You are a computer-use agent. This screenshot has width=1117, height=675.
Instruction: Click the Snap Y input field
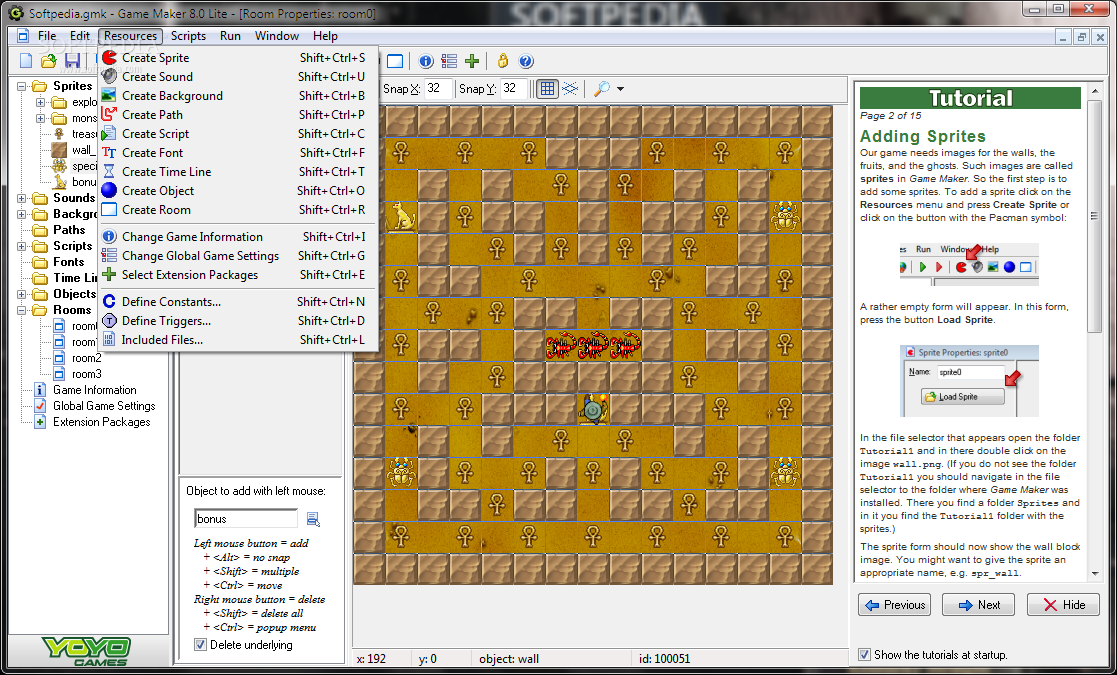(x=513, y=89)
